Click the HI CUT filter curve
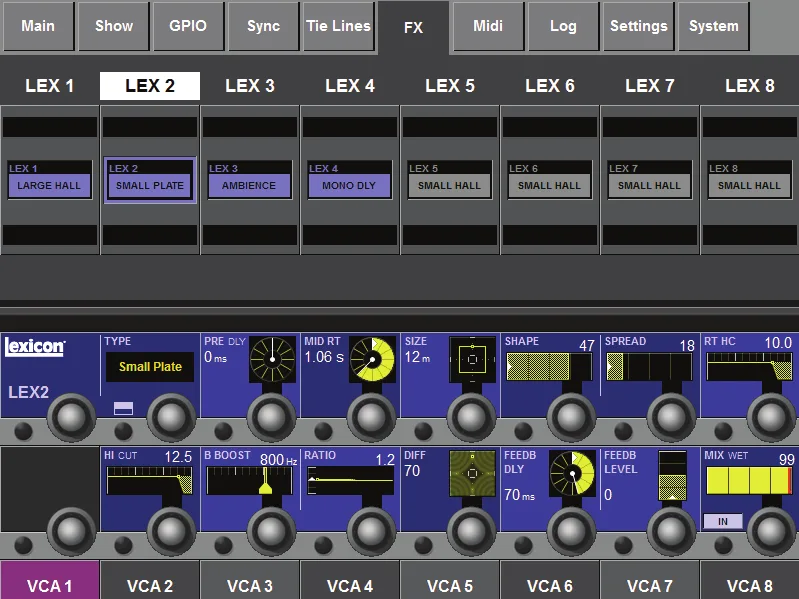Viewport: 799px width, 599px height. coord(150,481)
